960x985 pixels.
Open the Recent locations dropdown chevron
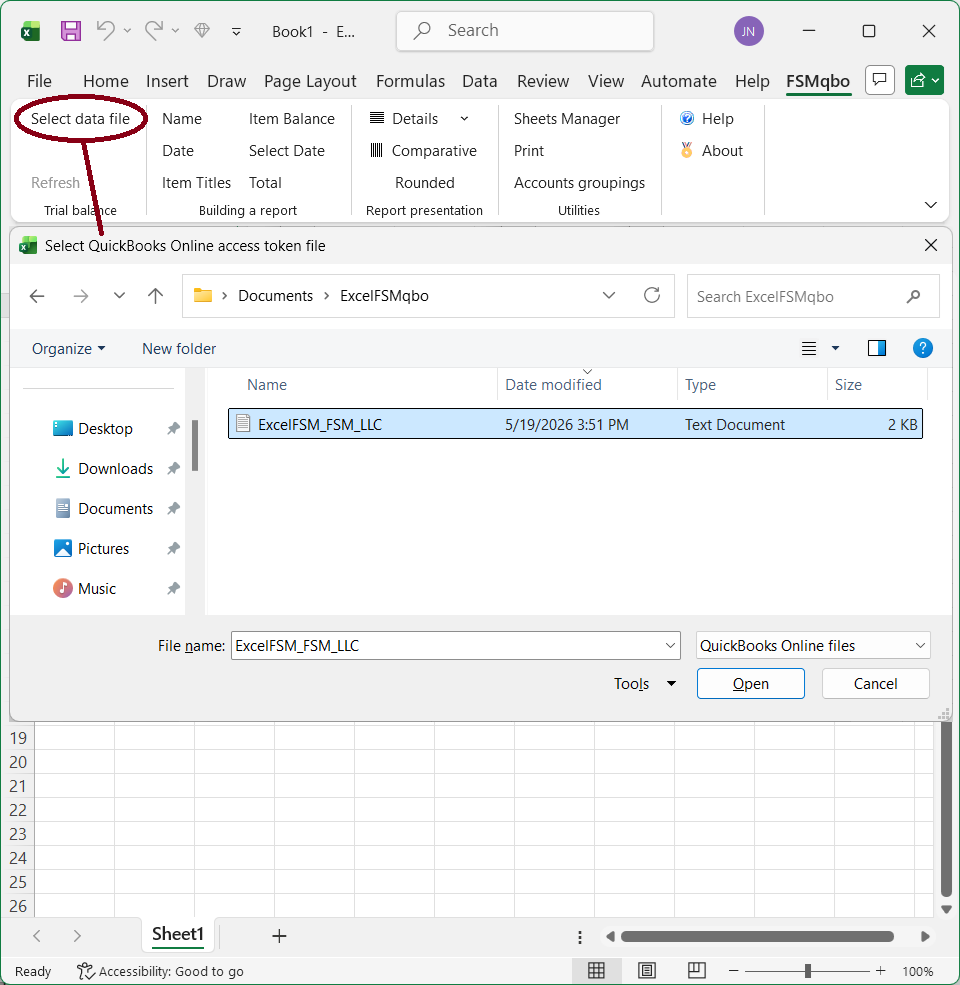(x=119, y=295)
